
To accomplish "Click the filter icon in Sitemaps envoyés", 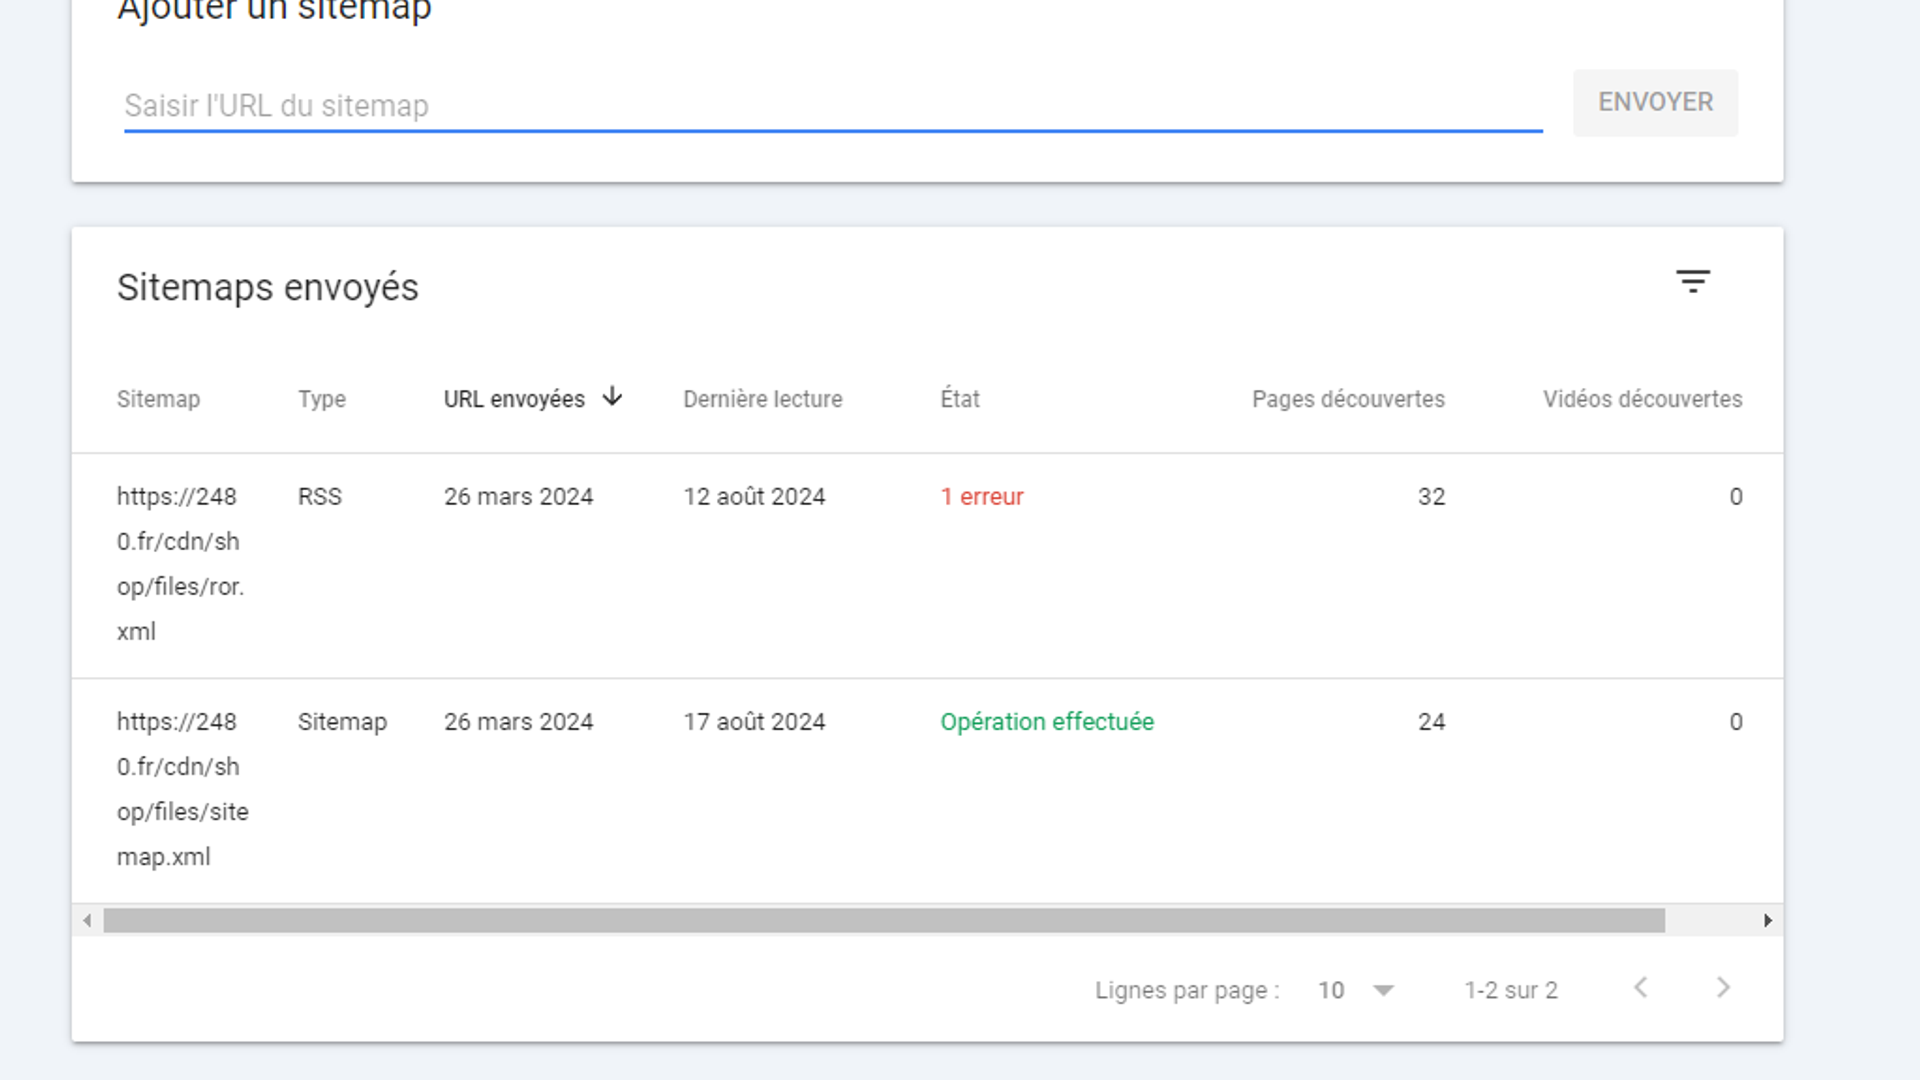I will [1692, 282].
